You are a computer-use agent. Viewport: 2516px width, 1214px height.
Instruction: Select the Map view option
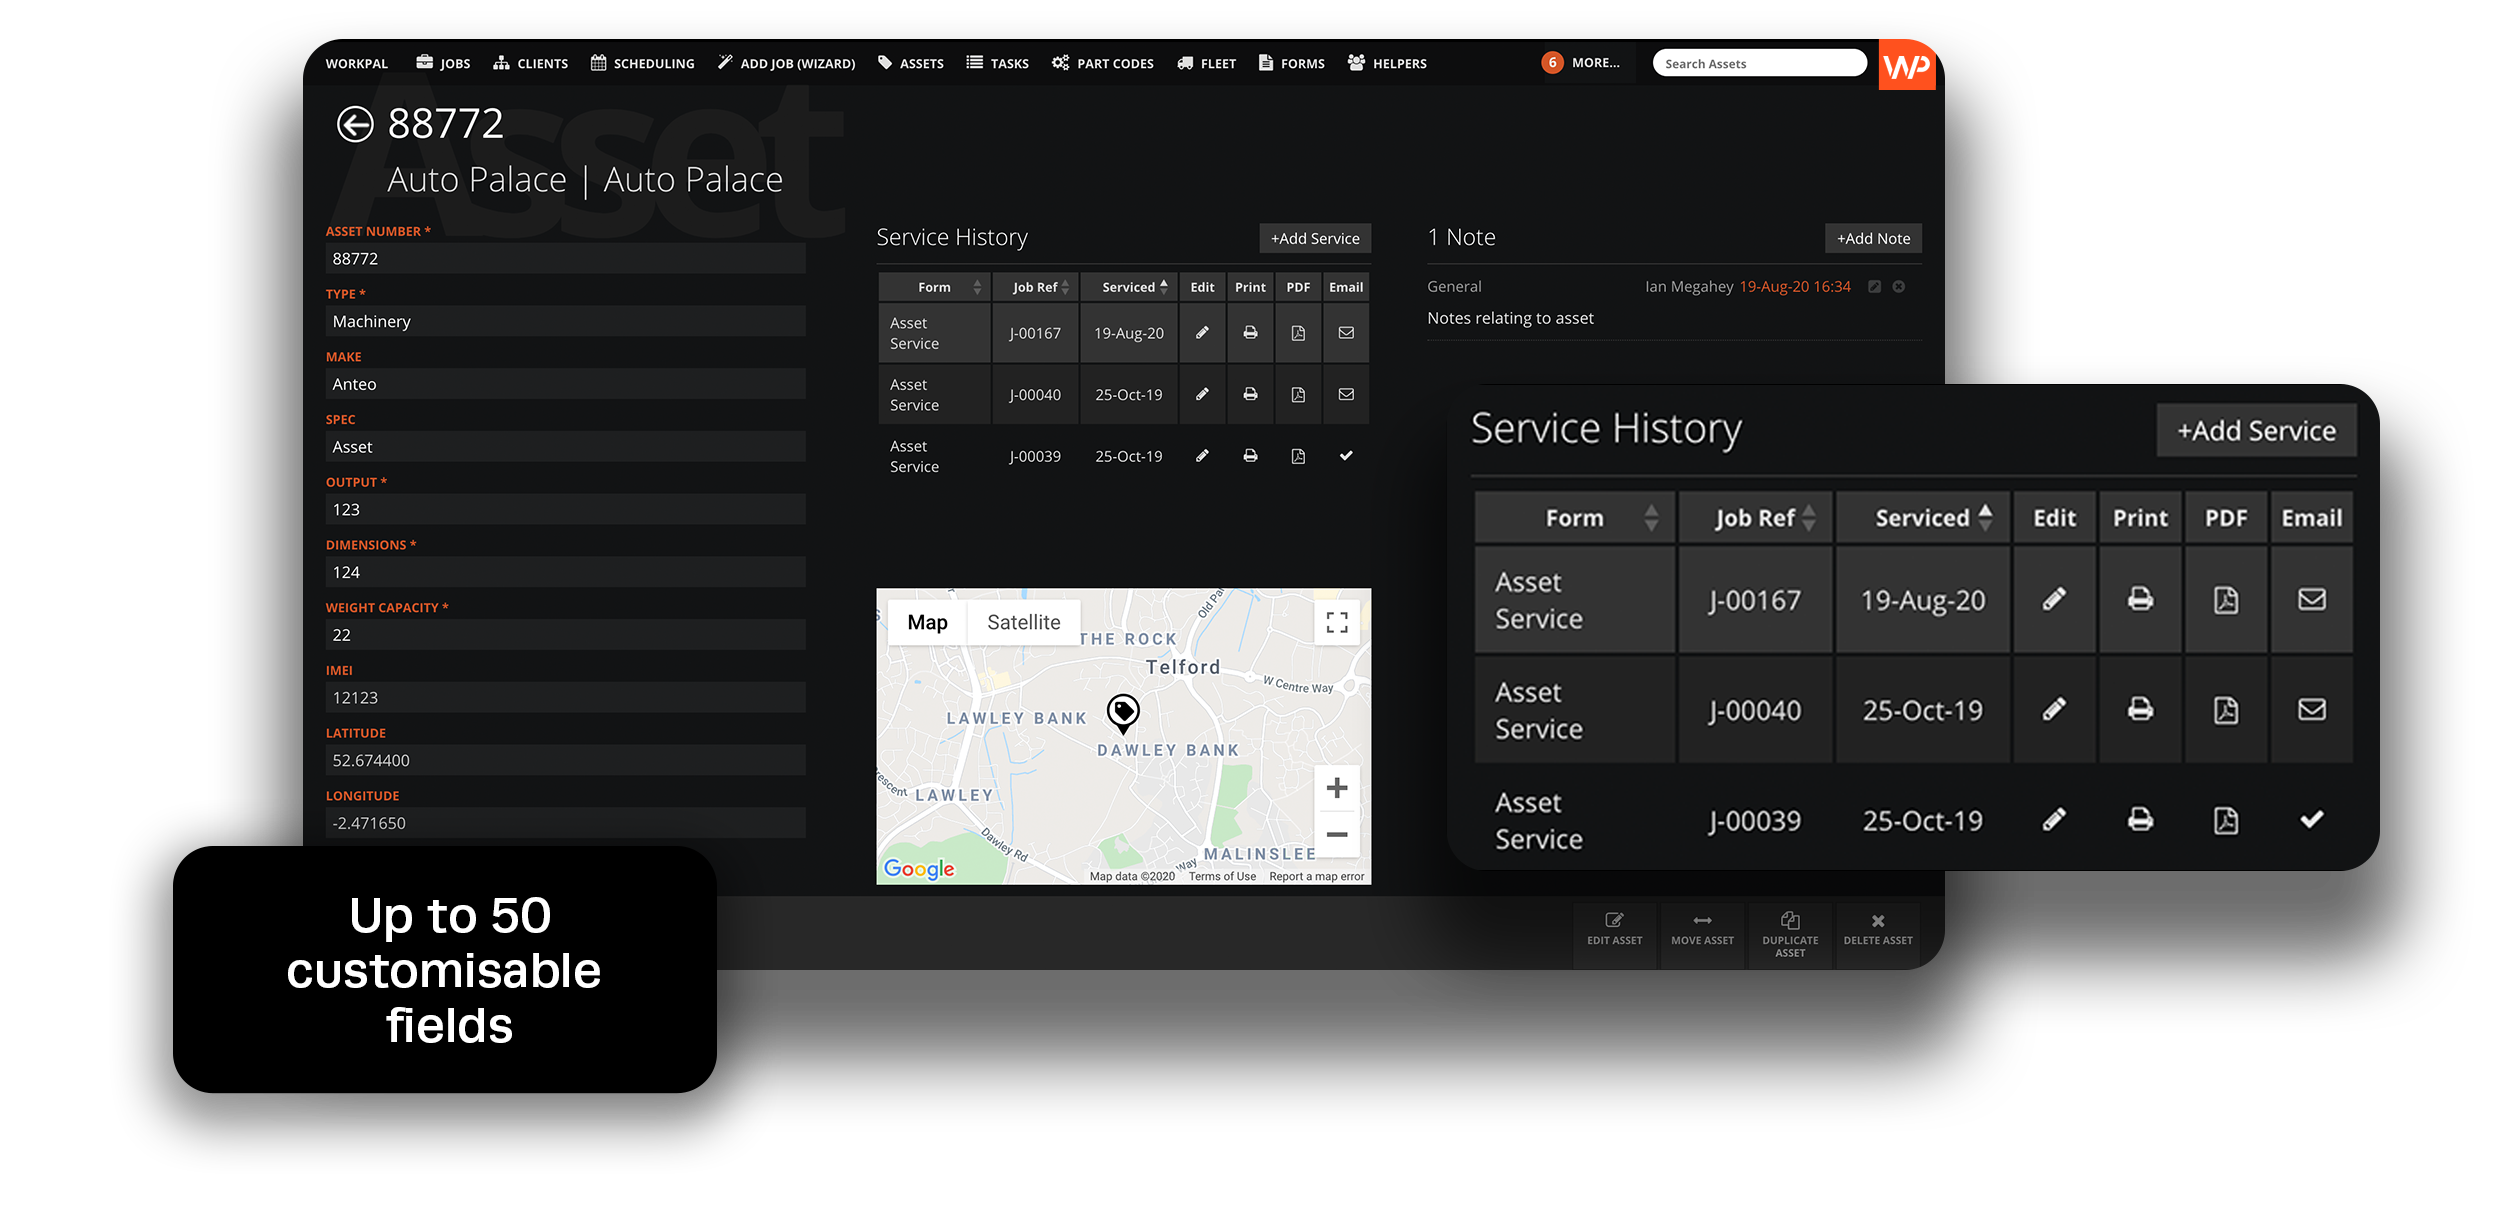point(927,622)
